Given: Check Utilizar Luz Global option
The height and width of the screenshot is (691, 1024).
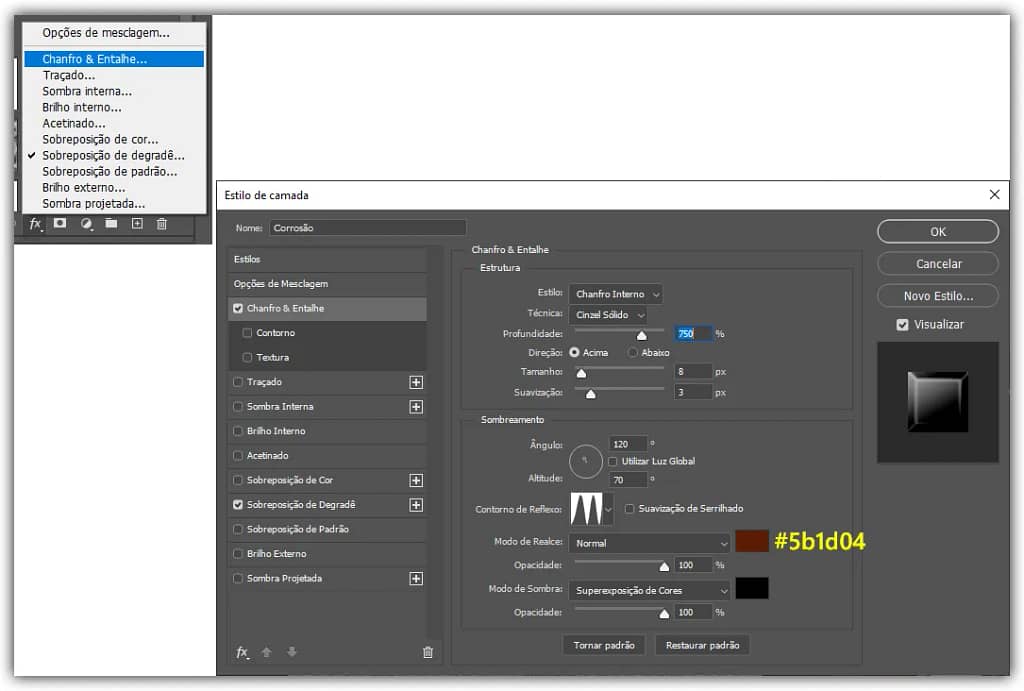Looking at the screenshot, I should [x=613, y=462].
